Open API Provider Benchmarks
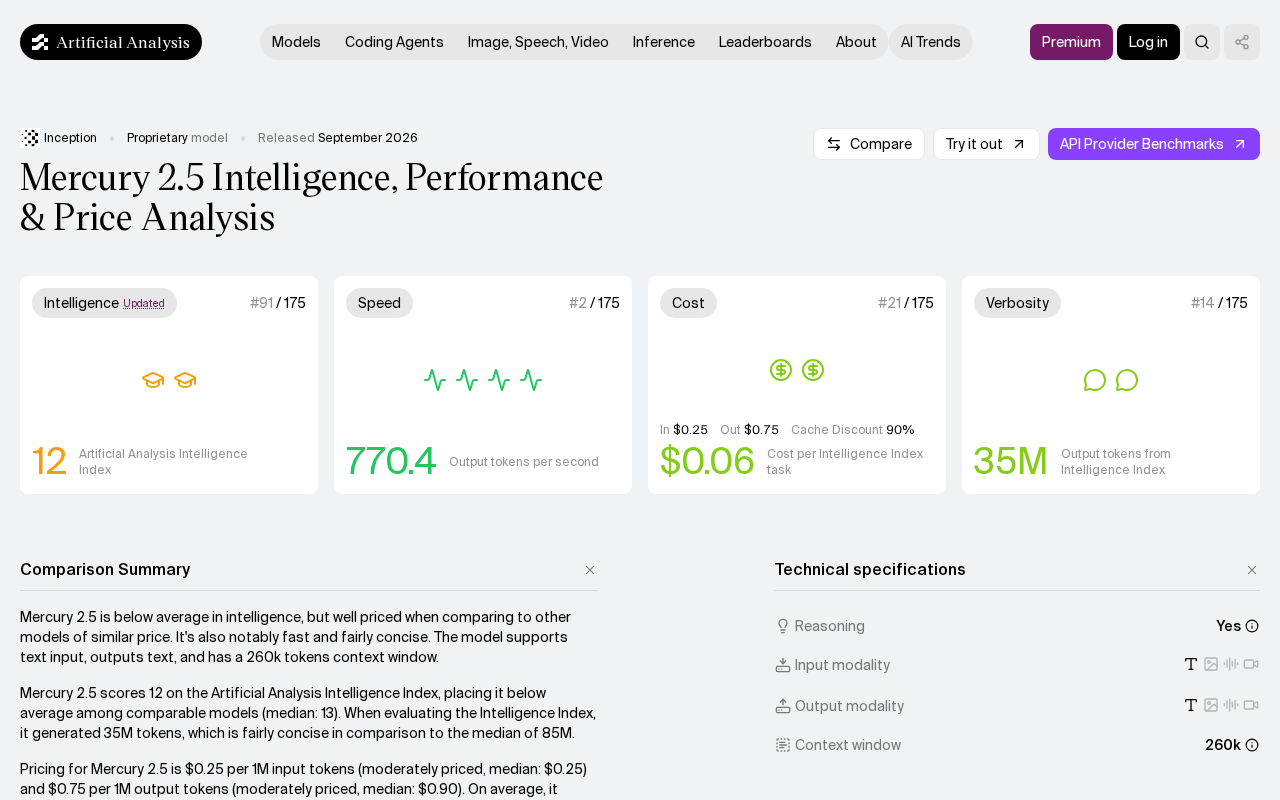The image size is (1280, 800). click(x=1154, y=144)
